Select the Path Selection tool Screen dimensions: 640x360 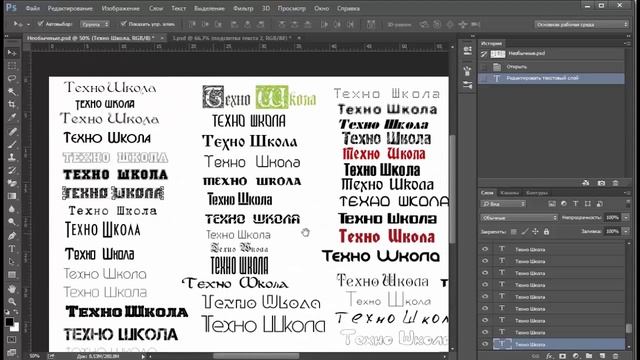click(12, 262)
